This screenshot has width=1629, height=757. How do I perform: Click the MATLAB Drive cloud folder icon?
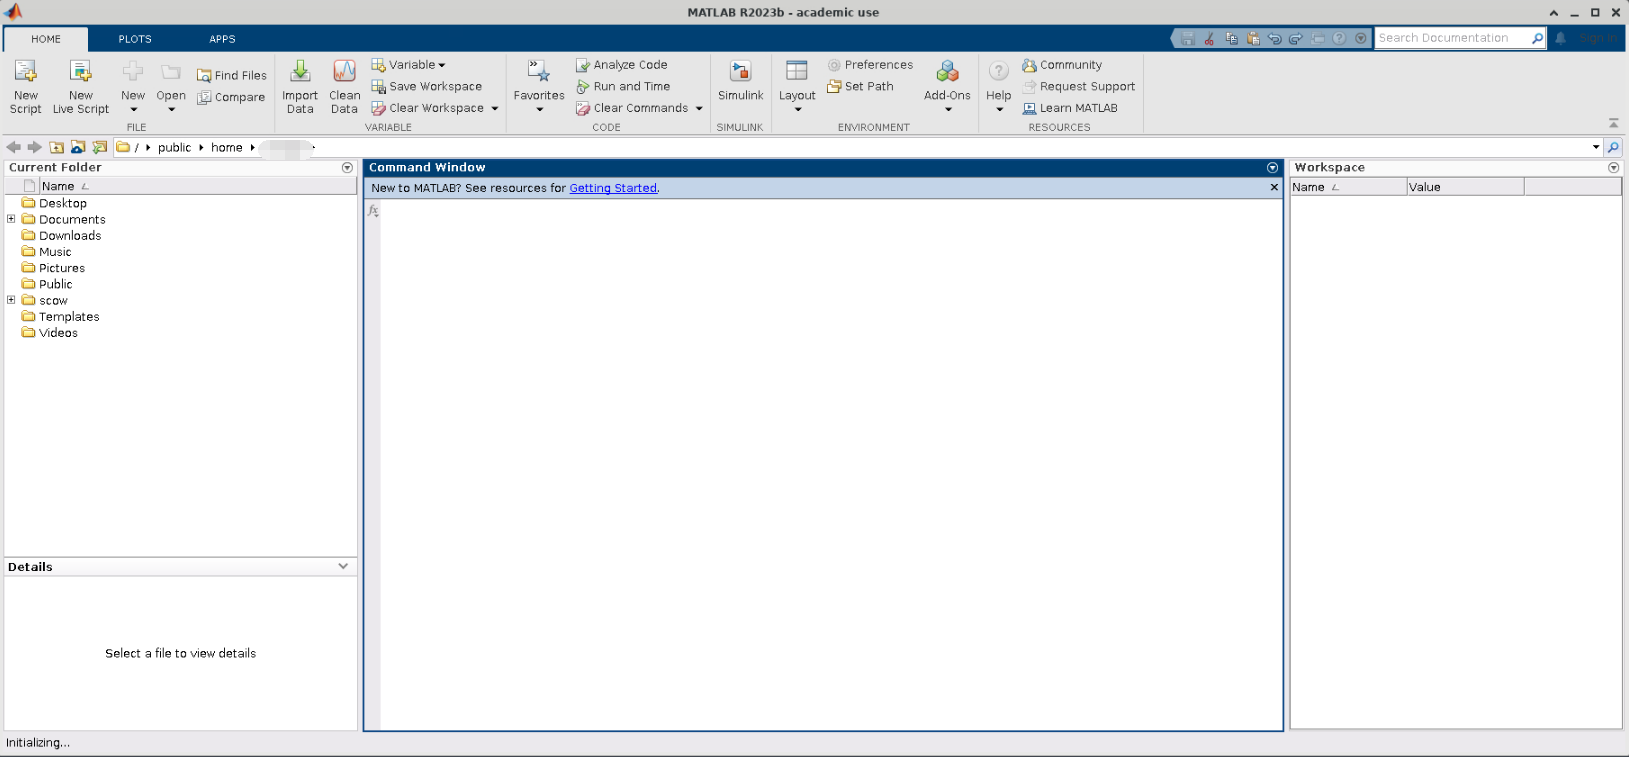78,147
